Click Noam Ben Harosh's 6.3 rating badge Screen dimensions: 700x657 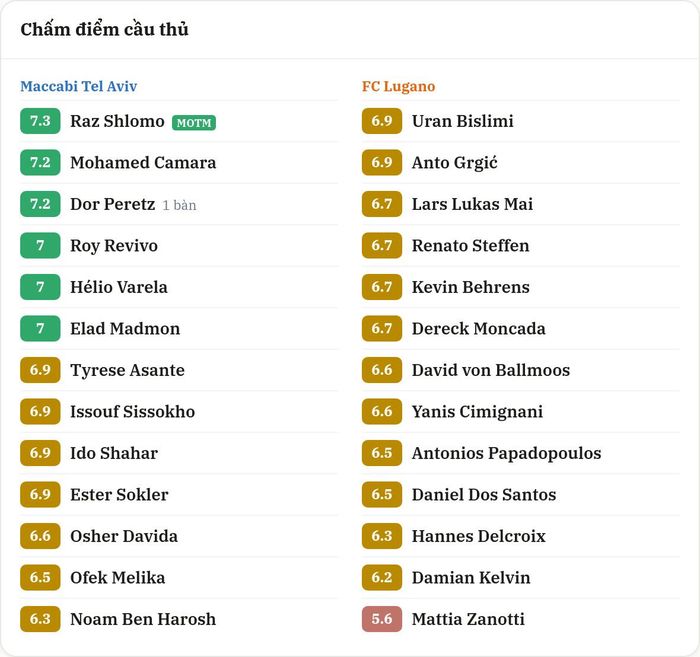(x=40, y=619)
